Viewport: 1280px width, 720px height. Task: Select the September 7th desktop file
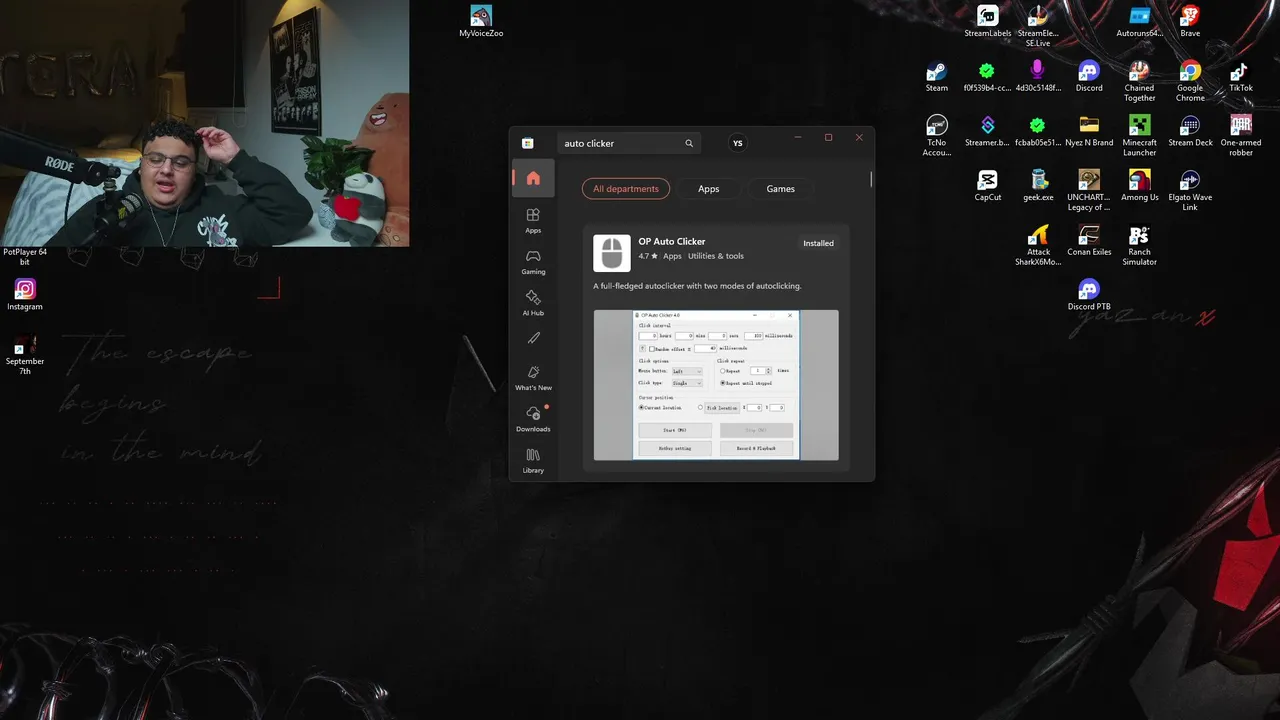point(25,354)
